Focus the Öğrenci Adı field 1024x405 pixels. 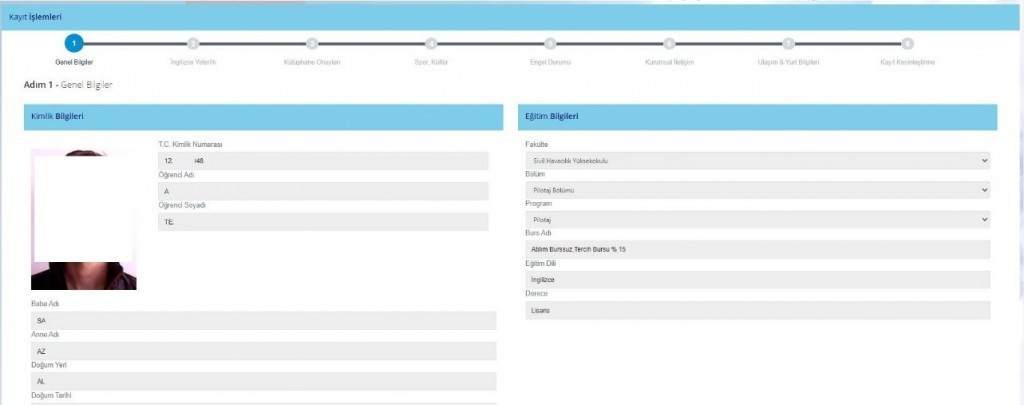tap(323, 191)
